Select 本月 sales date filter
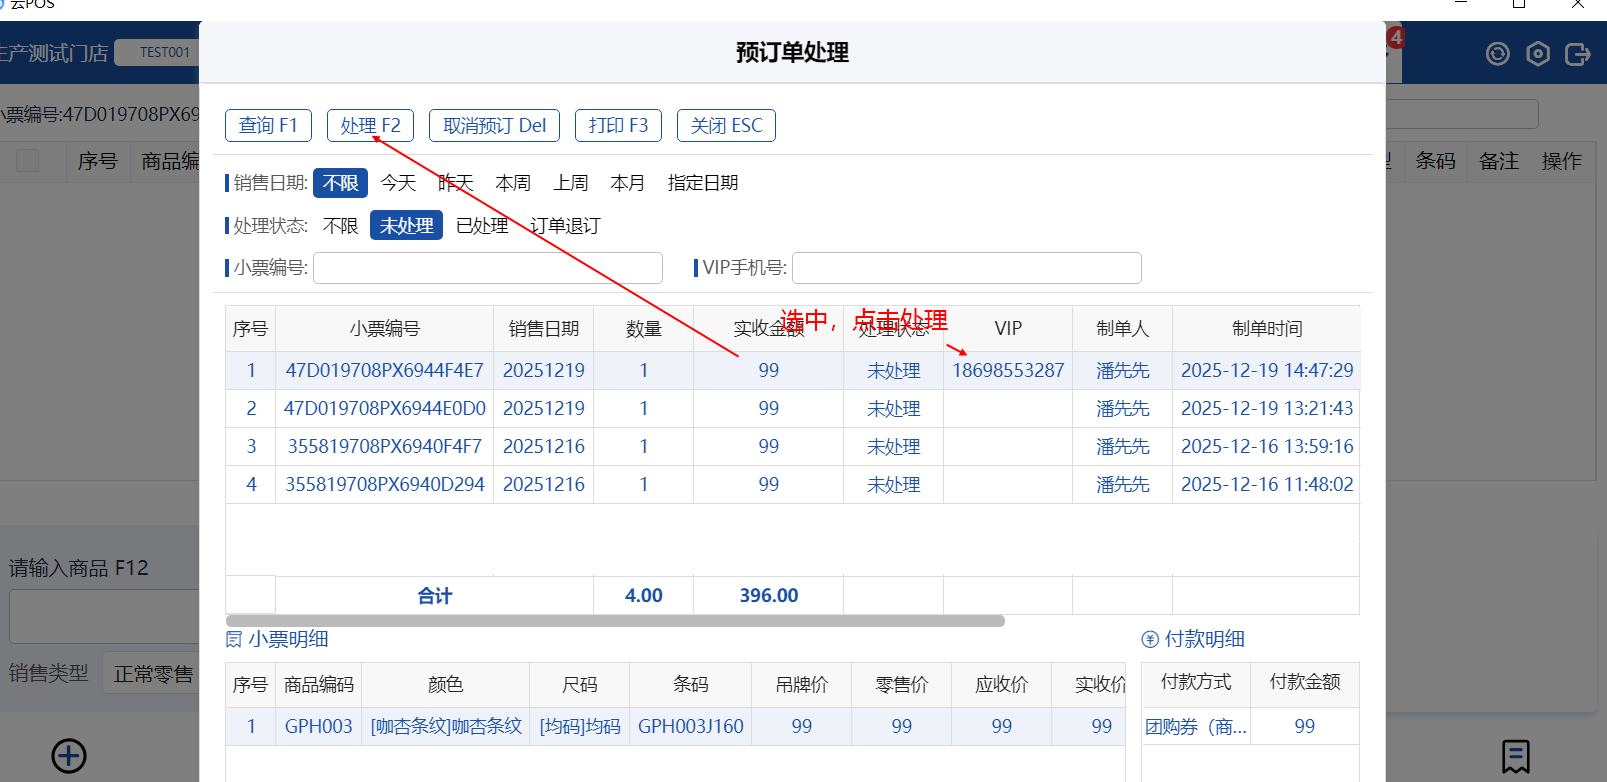 (627, 183)
